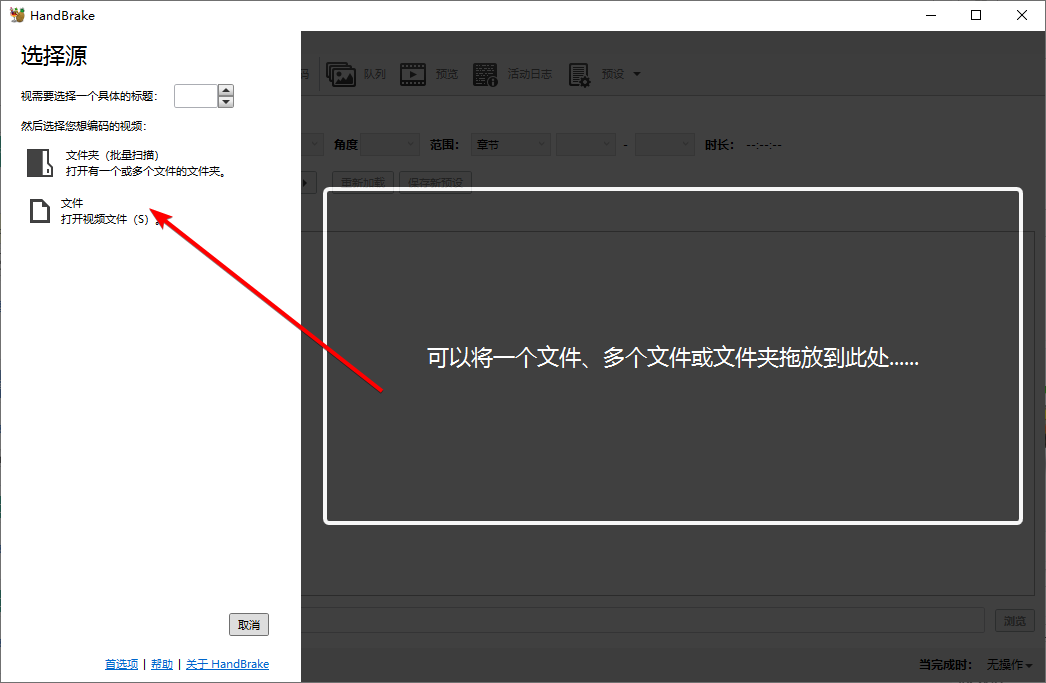
Task: Click the 预设 (Presets) gear-document icon
Action: 579,73
